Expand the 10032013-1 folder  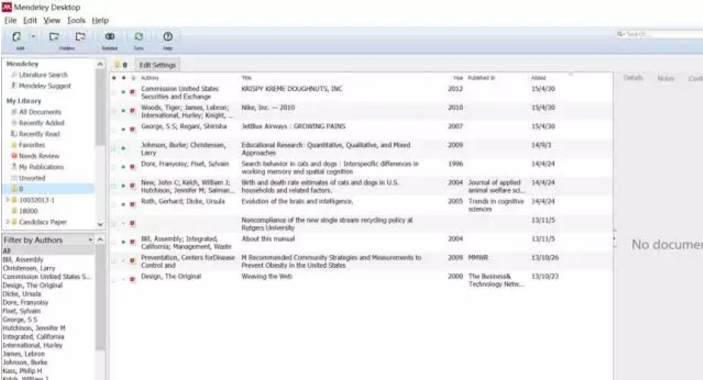pos(7,200)
